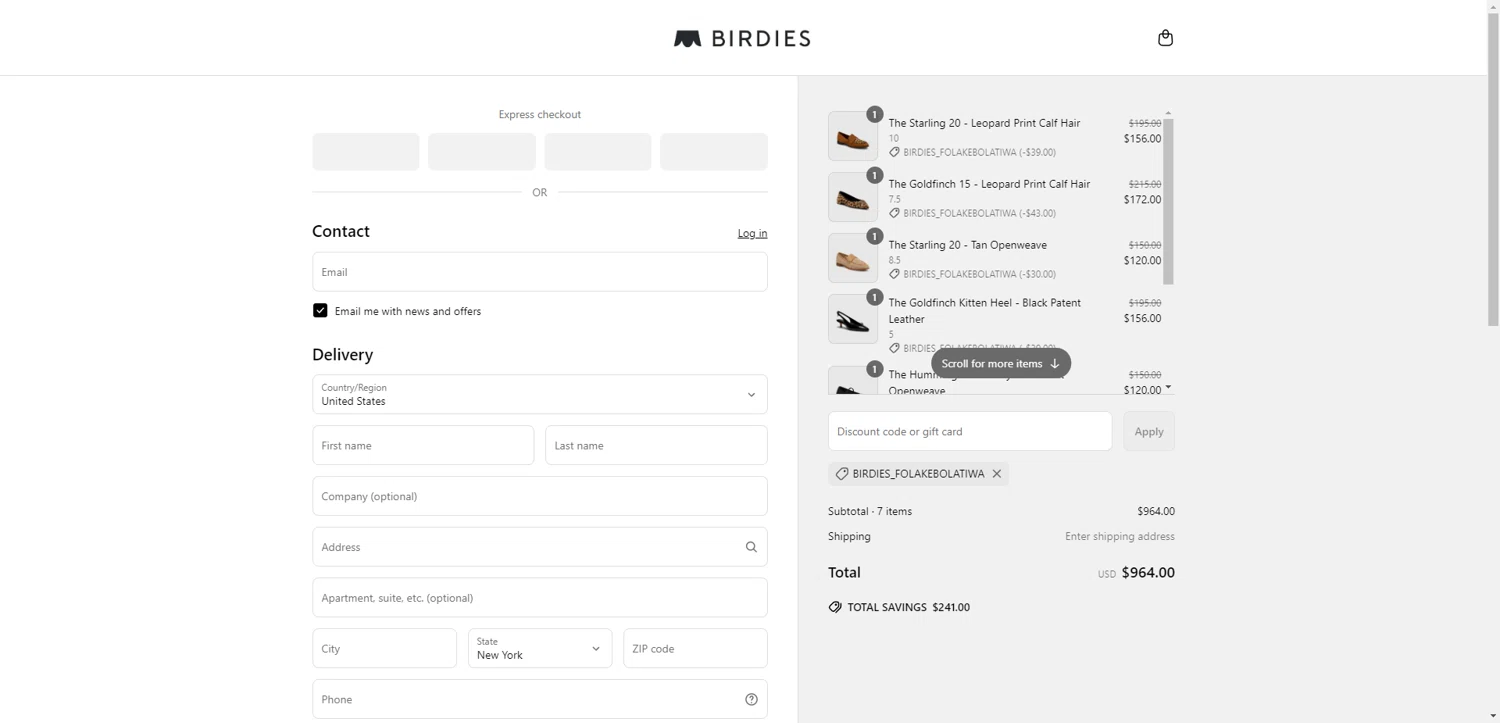1500x723 pixels.
Task: Click the discount tag icon under Starling 20 Leopard
Action: [x=894, y=152]
